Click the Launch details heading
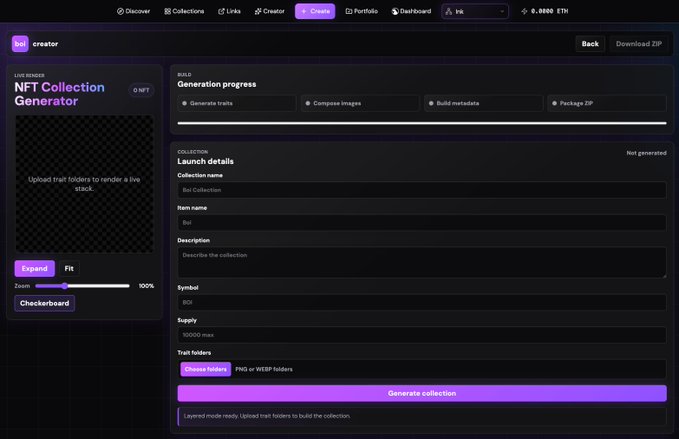The image size is (679, 439). point(205,161)
